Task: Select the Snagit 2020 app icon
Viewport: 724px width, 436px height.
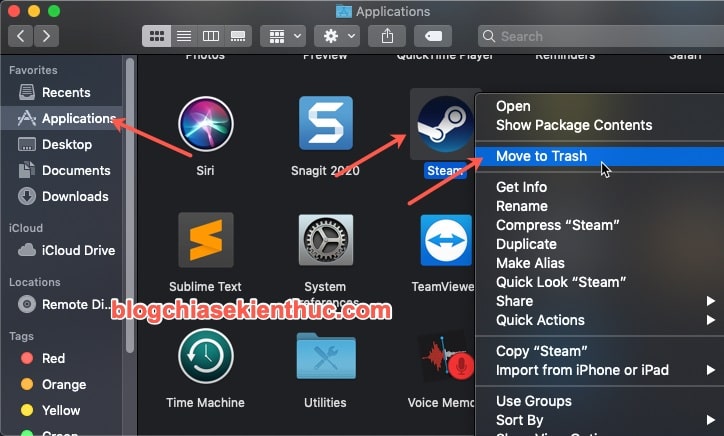Action: 326,123
